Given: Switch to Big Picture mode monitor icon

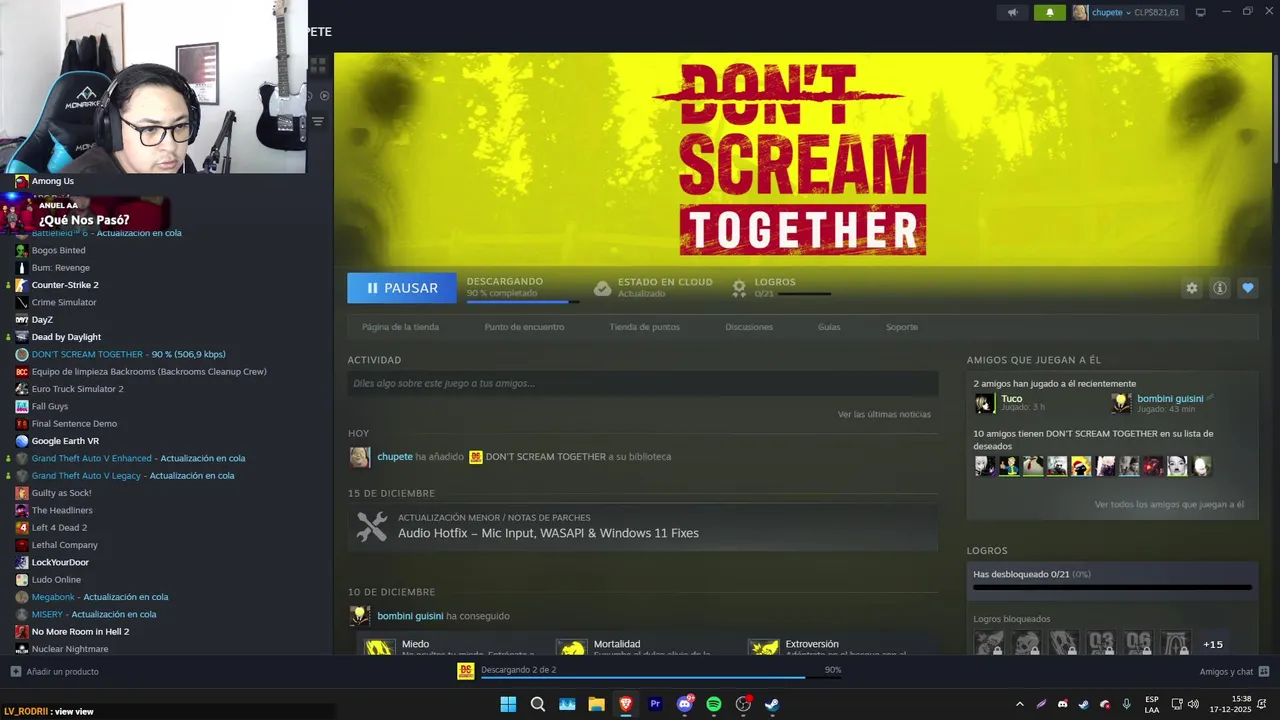Looking at the screenshot, I should (x=1200, y=13).
